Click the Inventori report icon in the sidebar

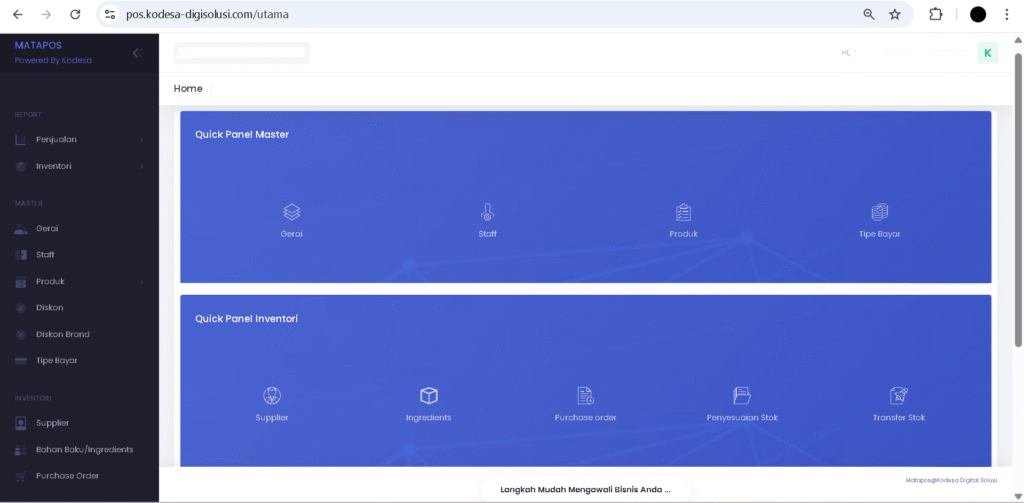21,167
